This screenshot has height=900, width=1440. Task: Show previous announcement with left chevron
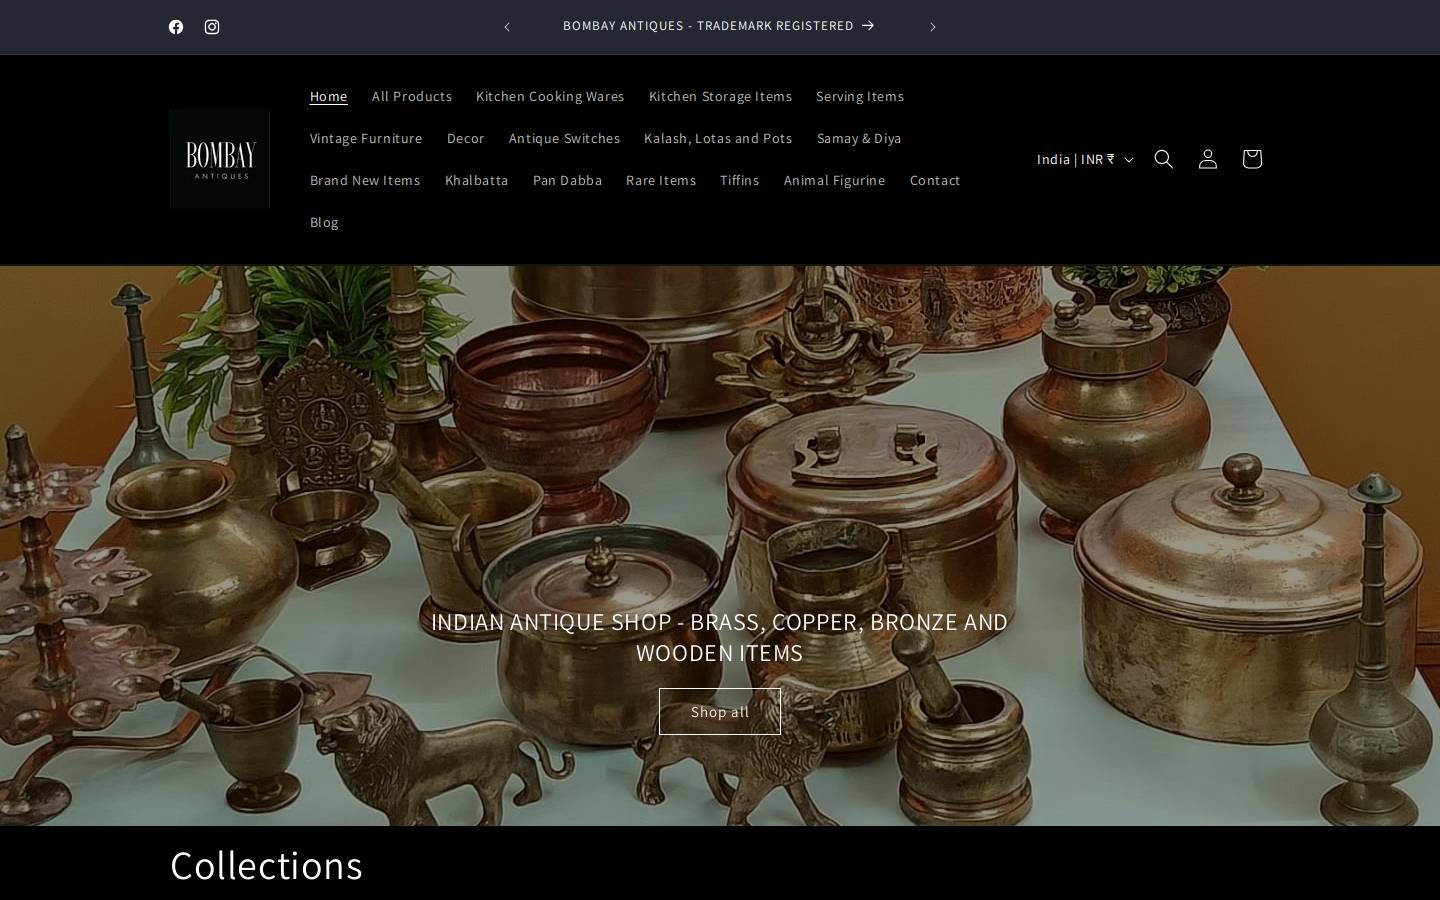[507, 27]
